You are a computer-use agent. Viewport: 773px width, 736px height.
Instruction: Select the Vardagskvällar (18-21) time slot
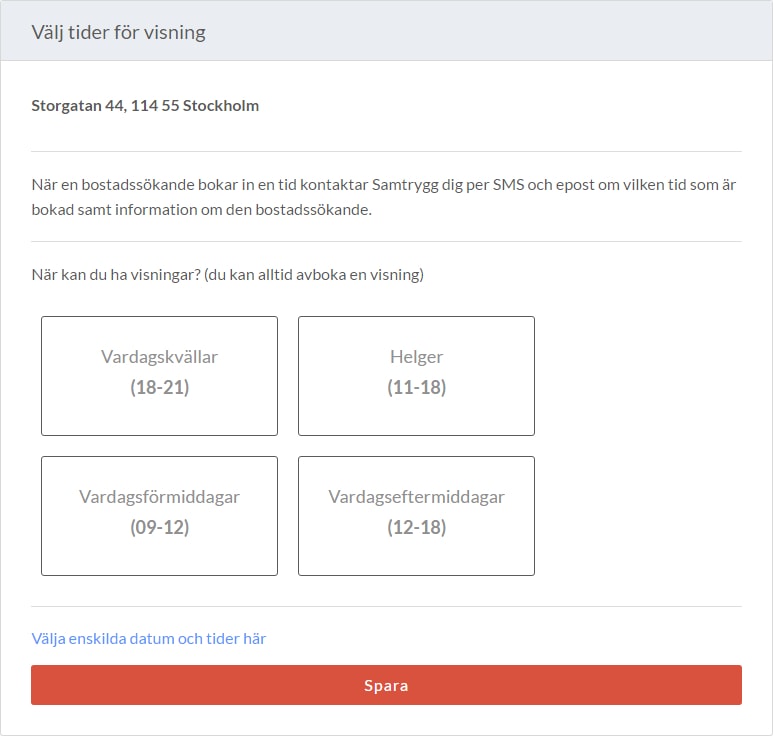click(x=159, y=376)
